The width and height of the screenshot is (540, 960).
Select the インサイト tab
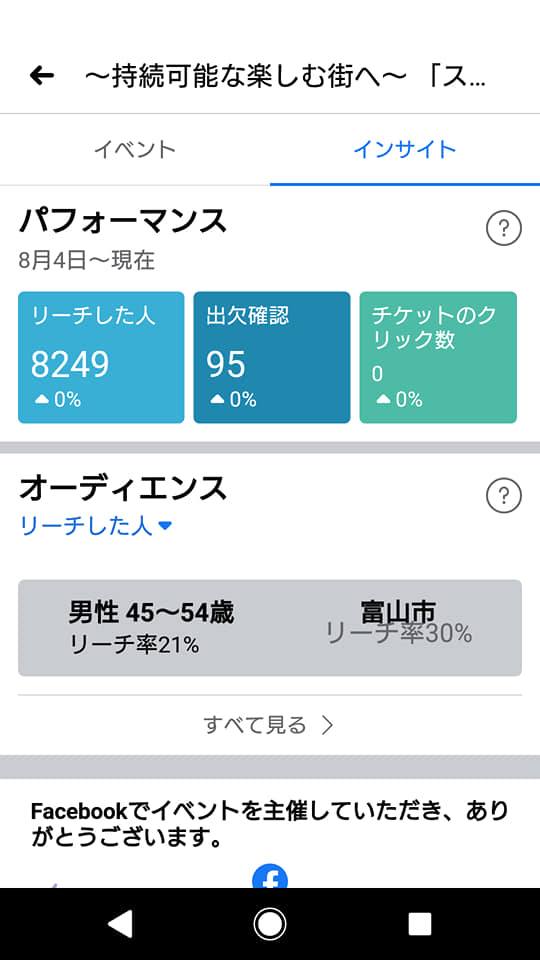point(405,149)
